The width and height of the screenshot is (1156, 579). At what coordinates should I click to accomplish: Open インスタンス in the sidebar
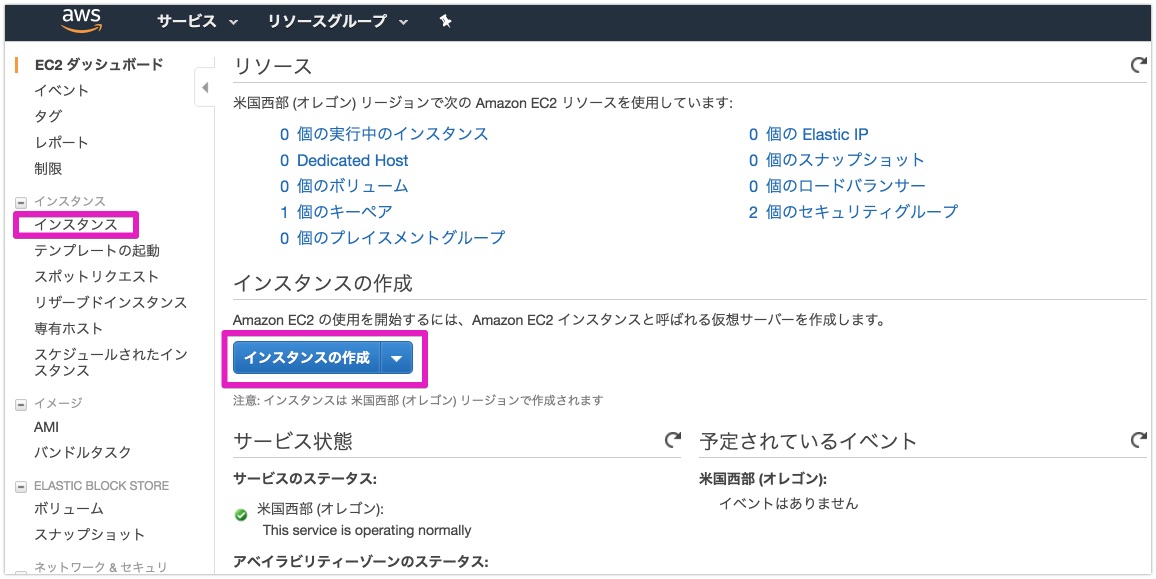pyautogui.click(x=75, y=224)
